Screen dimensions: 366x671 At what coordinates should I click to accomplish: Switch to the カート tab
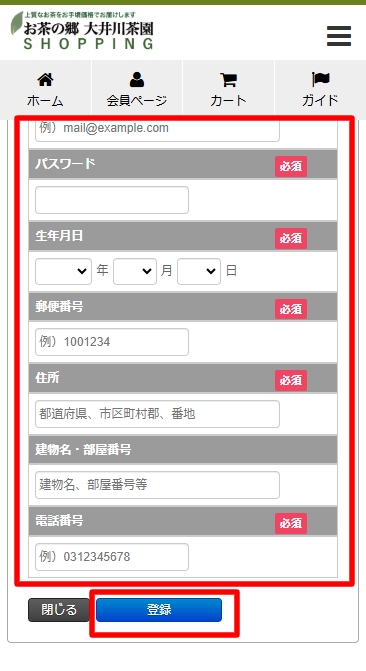(229, 90)
